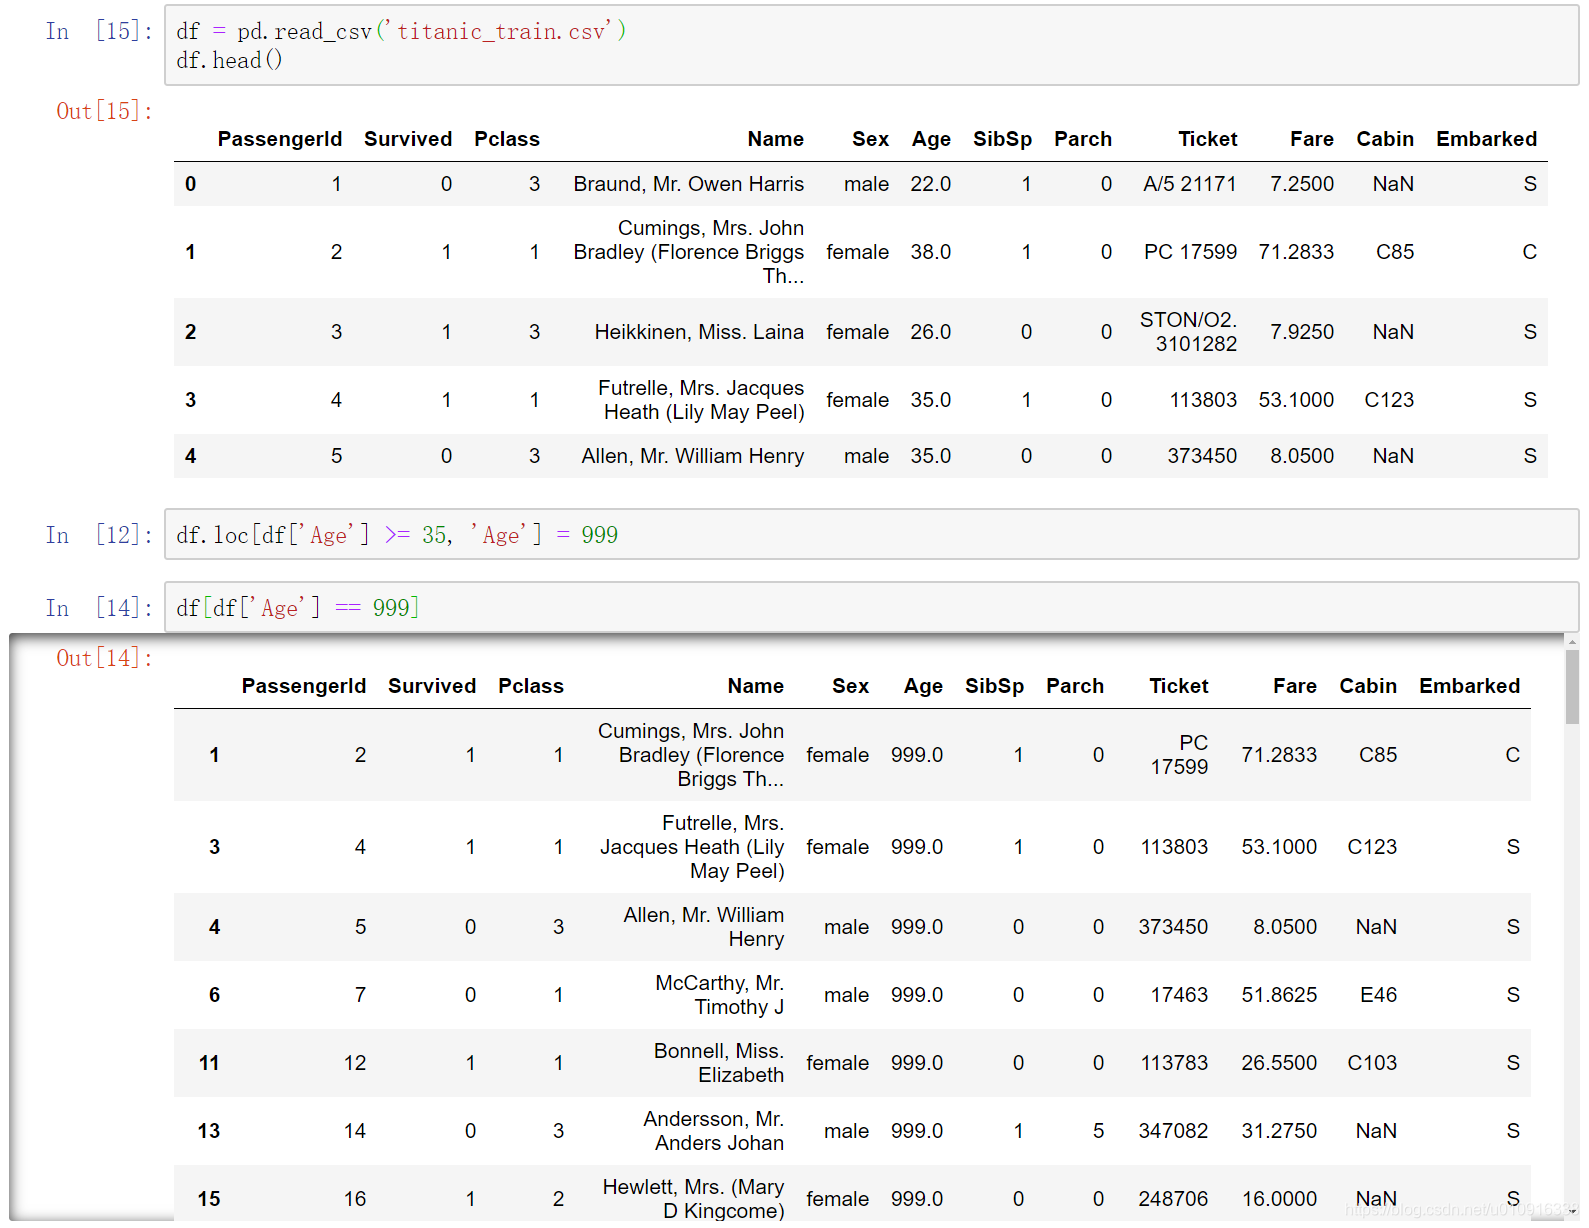Click 'Hewlett, Mrs. (Mary D Kingcome)' name cell

pyautogui.click(x=693, y=1199)
